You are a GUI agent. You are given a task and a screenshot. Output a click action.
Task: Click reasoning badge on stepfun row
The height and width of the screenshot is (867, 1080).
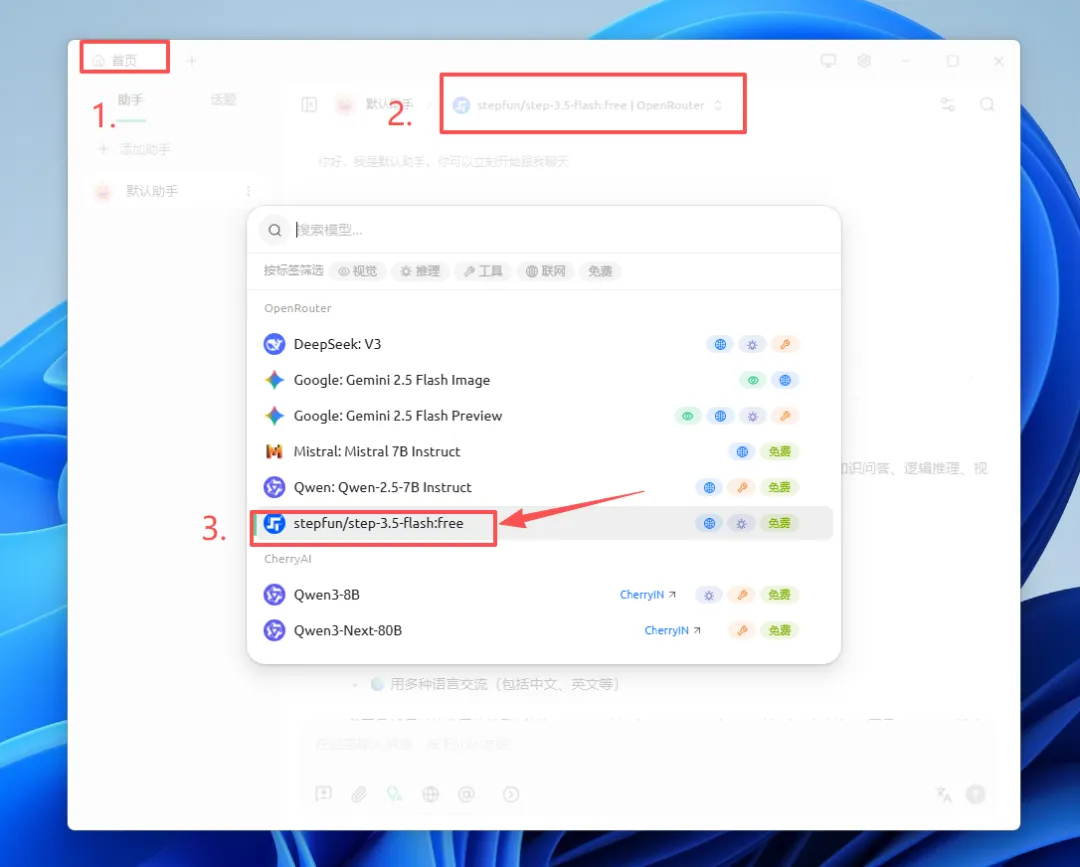pyautogui.click(x=741, y=523)
